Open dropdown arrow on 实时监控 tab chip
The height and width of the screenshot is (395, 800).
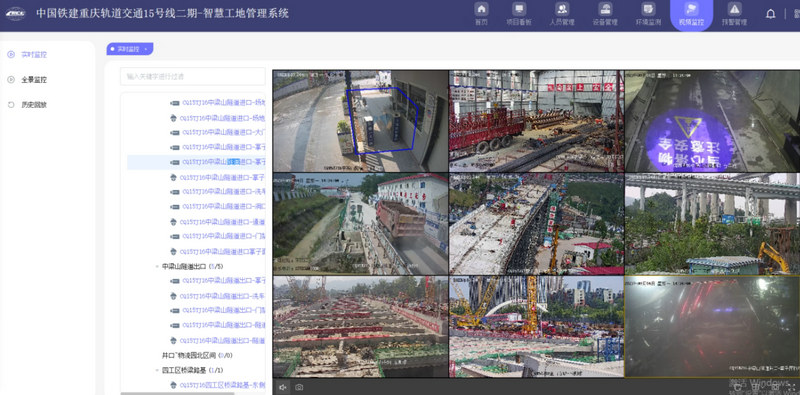coord(146,50)
